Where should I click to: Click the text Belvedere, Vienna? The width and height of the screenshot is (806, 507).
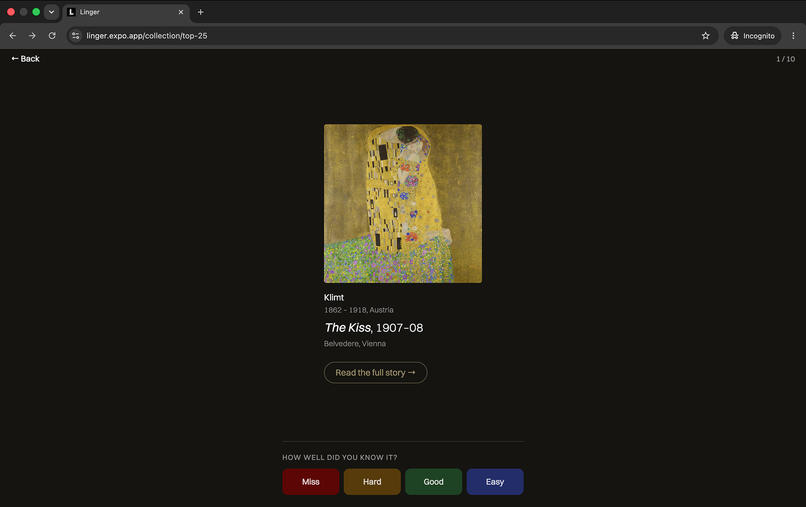[x=355, y=343]
